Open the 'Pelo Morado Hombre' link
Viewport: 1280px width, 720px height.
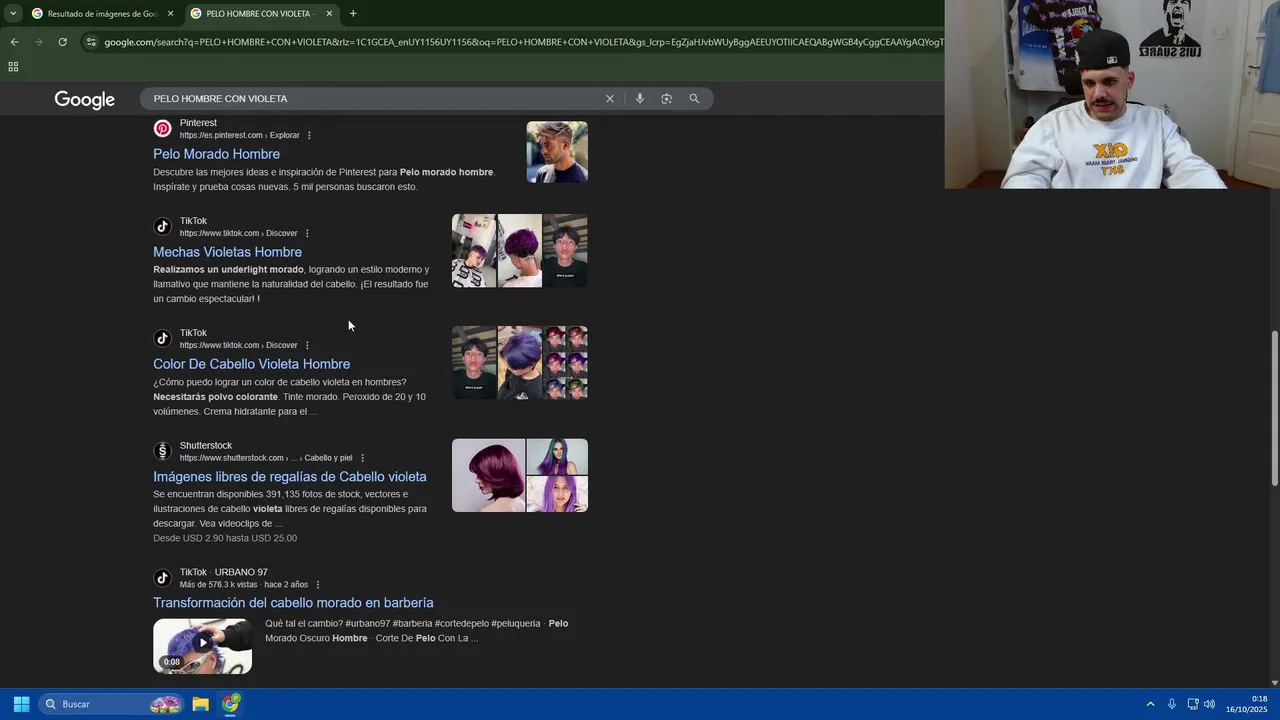[x=216, y=154]
